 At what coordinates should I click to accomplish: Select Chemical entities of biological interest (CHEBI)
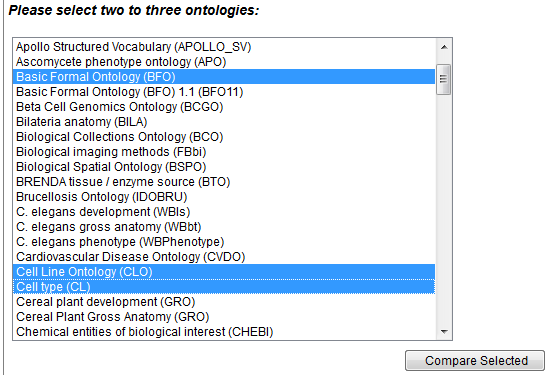[x=224, y=332]
